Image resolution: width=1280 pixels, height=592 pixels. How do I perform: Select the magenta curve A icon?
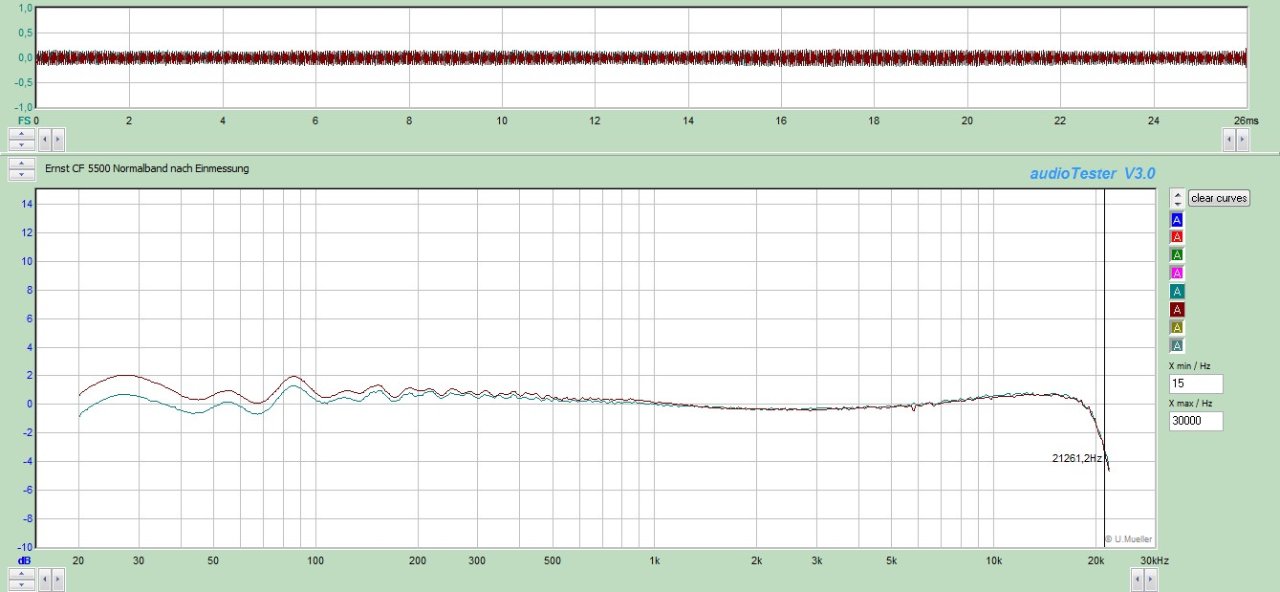1177,273
